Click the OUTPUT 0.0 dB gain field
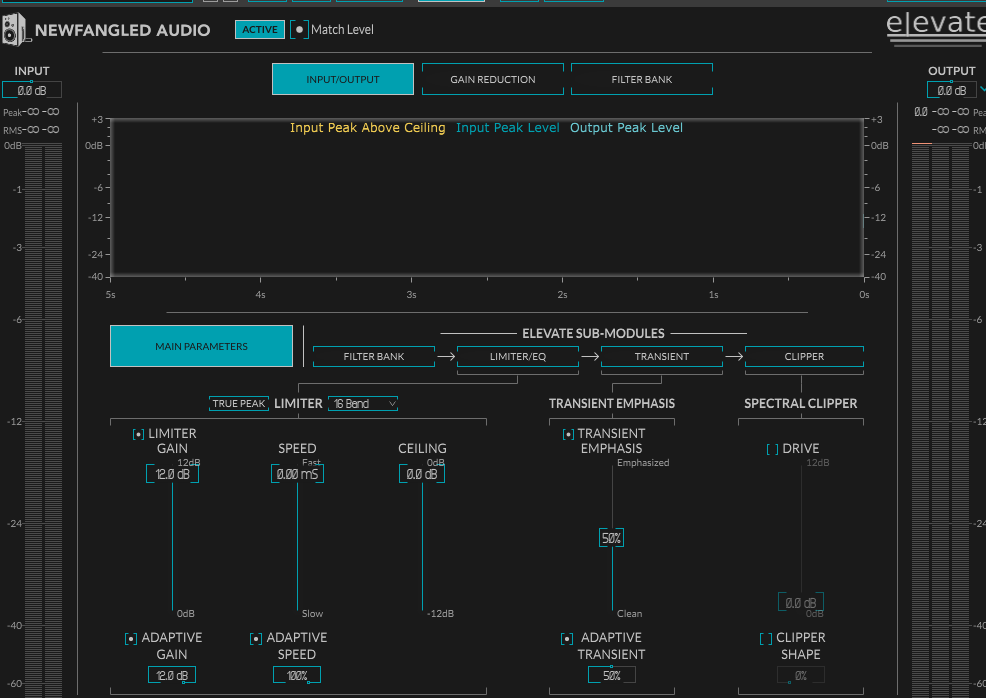The image size is (986, 698). pos(951,90)
